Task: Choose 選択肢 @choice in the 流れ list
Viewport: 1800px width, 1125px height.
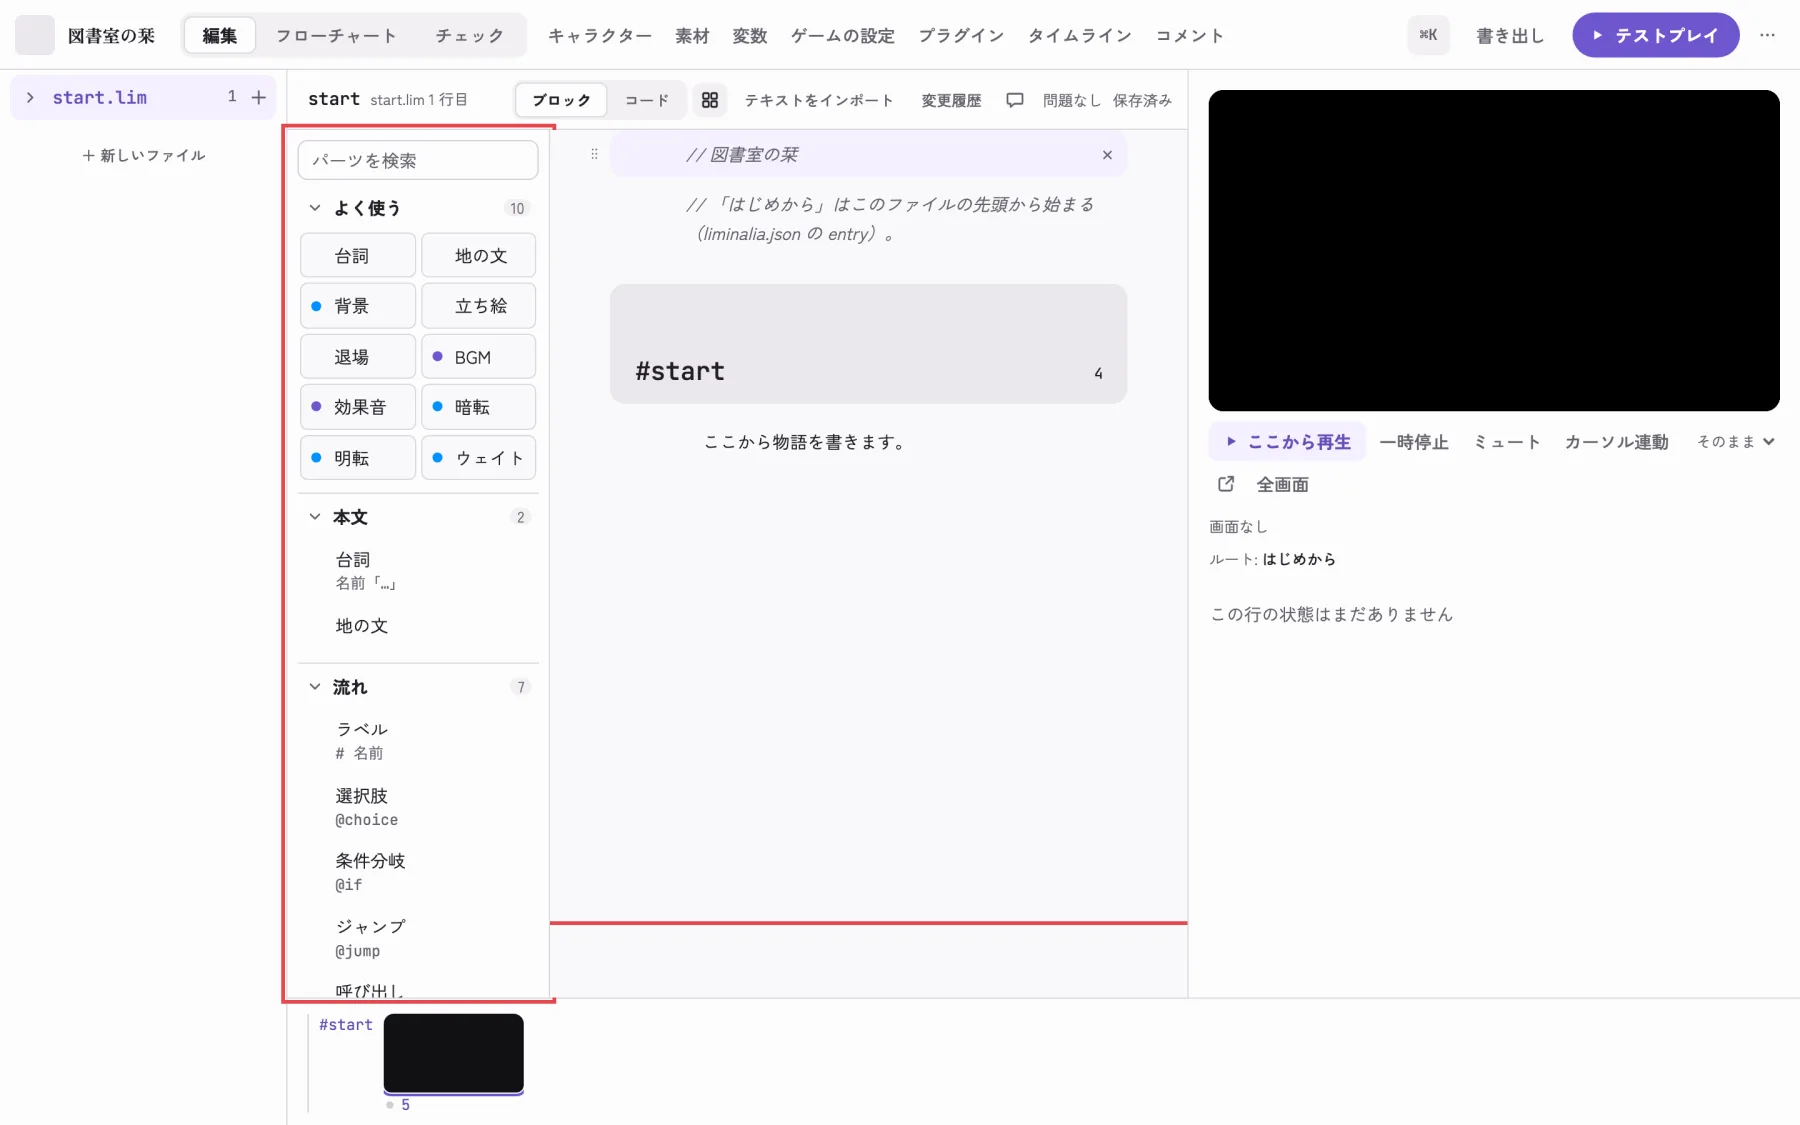Action: point(418,807)
